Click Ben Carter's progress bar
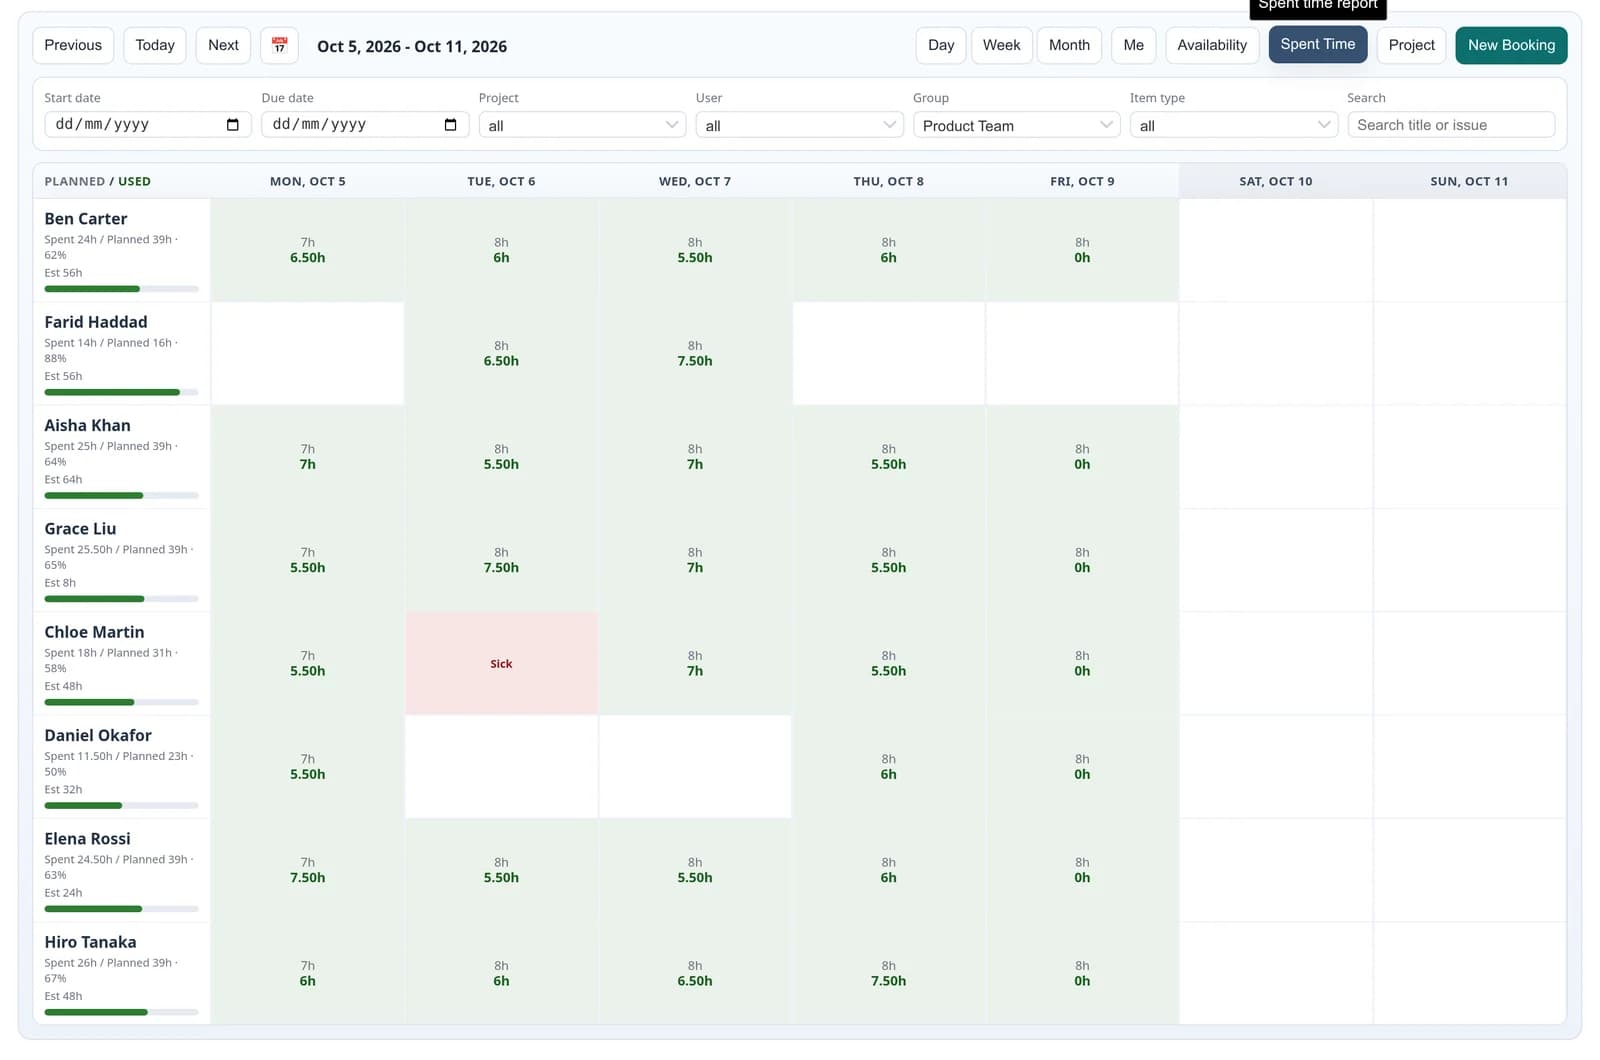This screenshot has height=1060, width=1600. coord(121,289)
